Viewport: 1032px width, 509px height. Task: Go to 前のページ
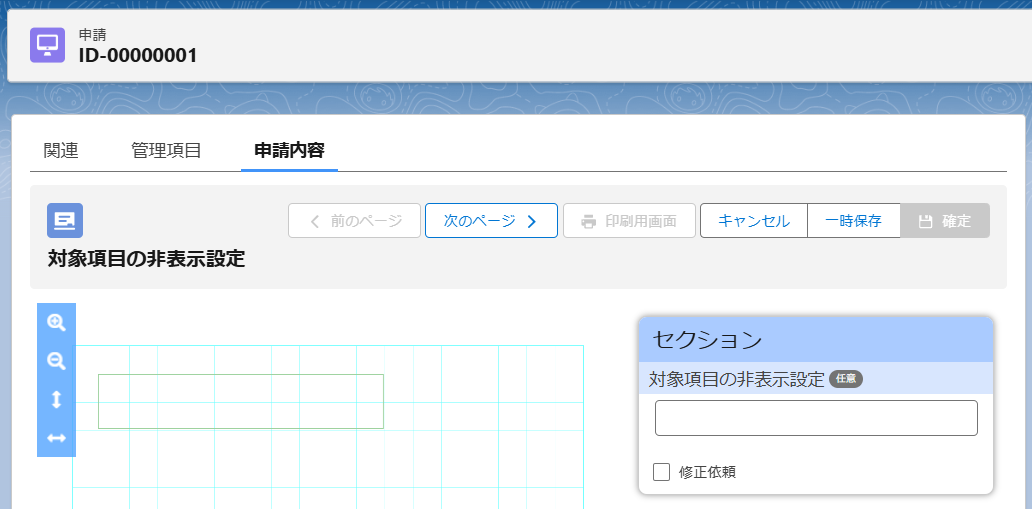(x=354, y=221)
